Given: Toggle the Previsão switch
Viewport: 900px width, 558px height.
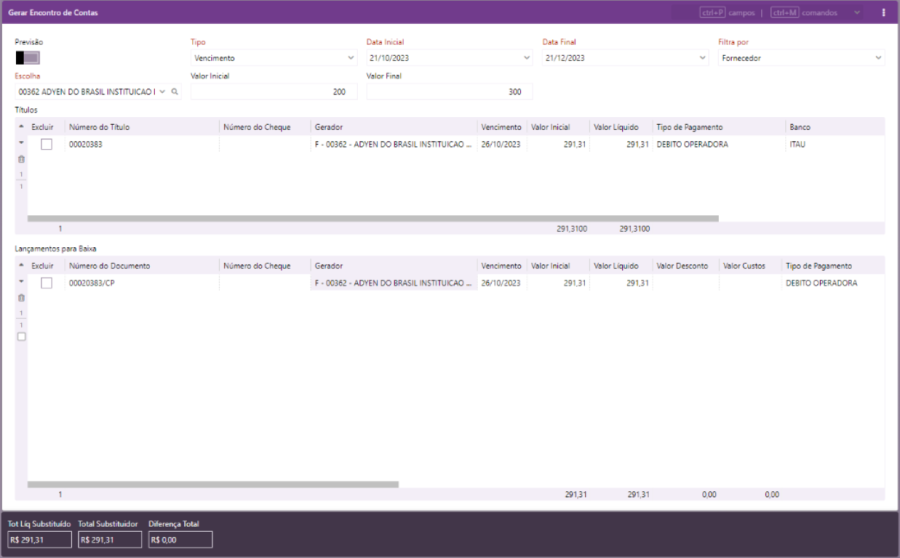Looking at the screenshot, I should pyautogui.click(x=28, y=57).
